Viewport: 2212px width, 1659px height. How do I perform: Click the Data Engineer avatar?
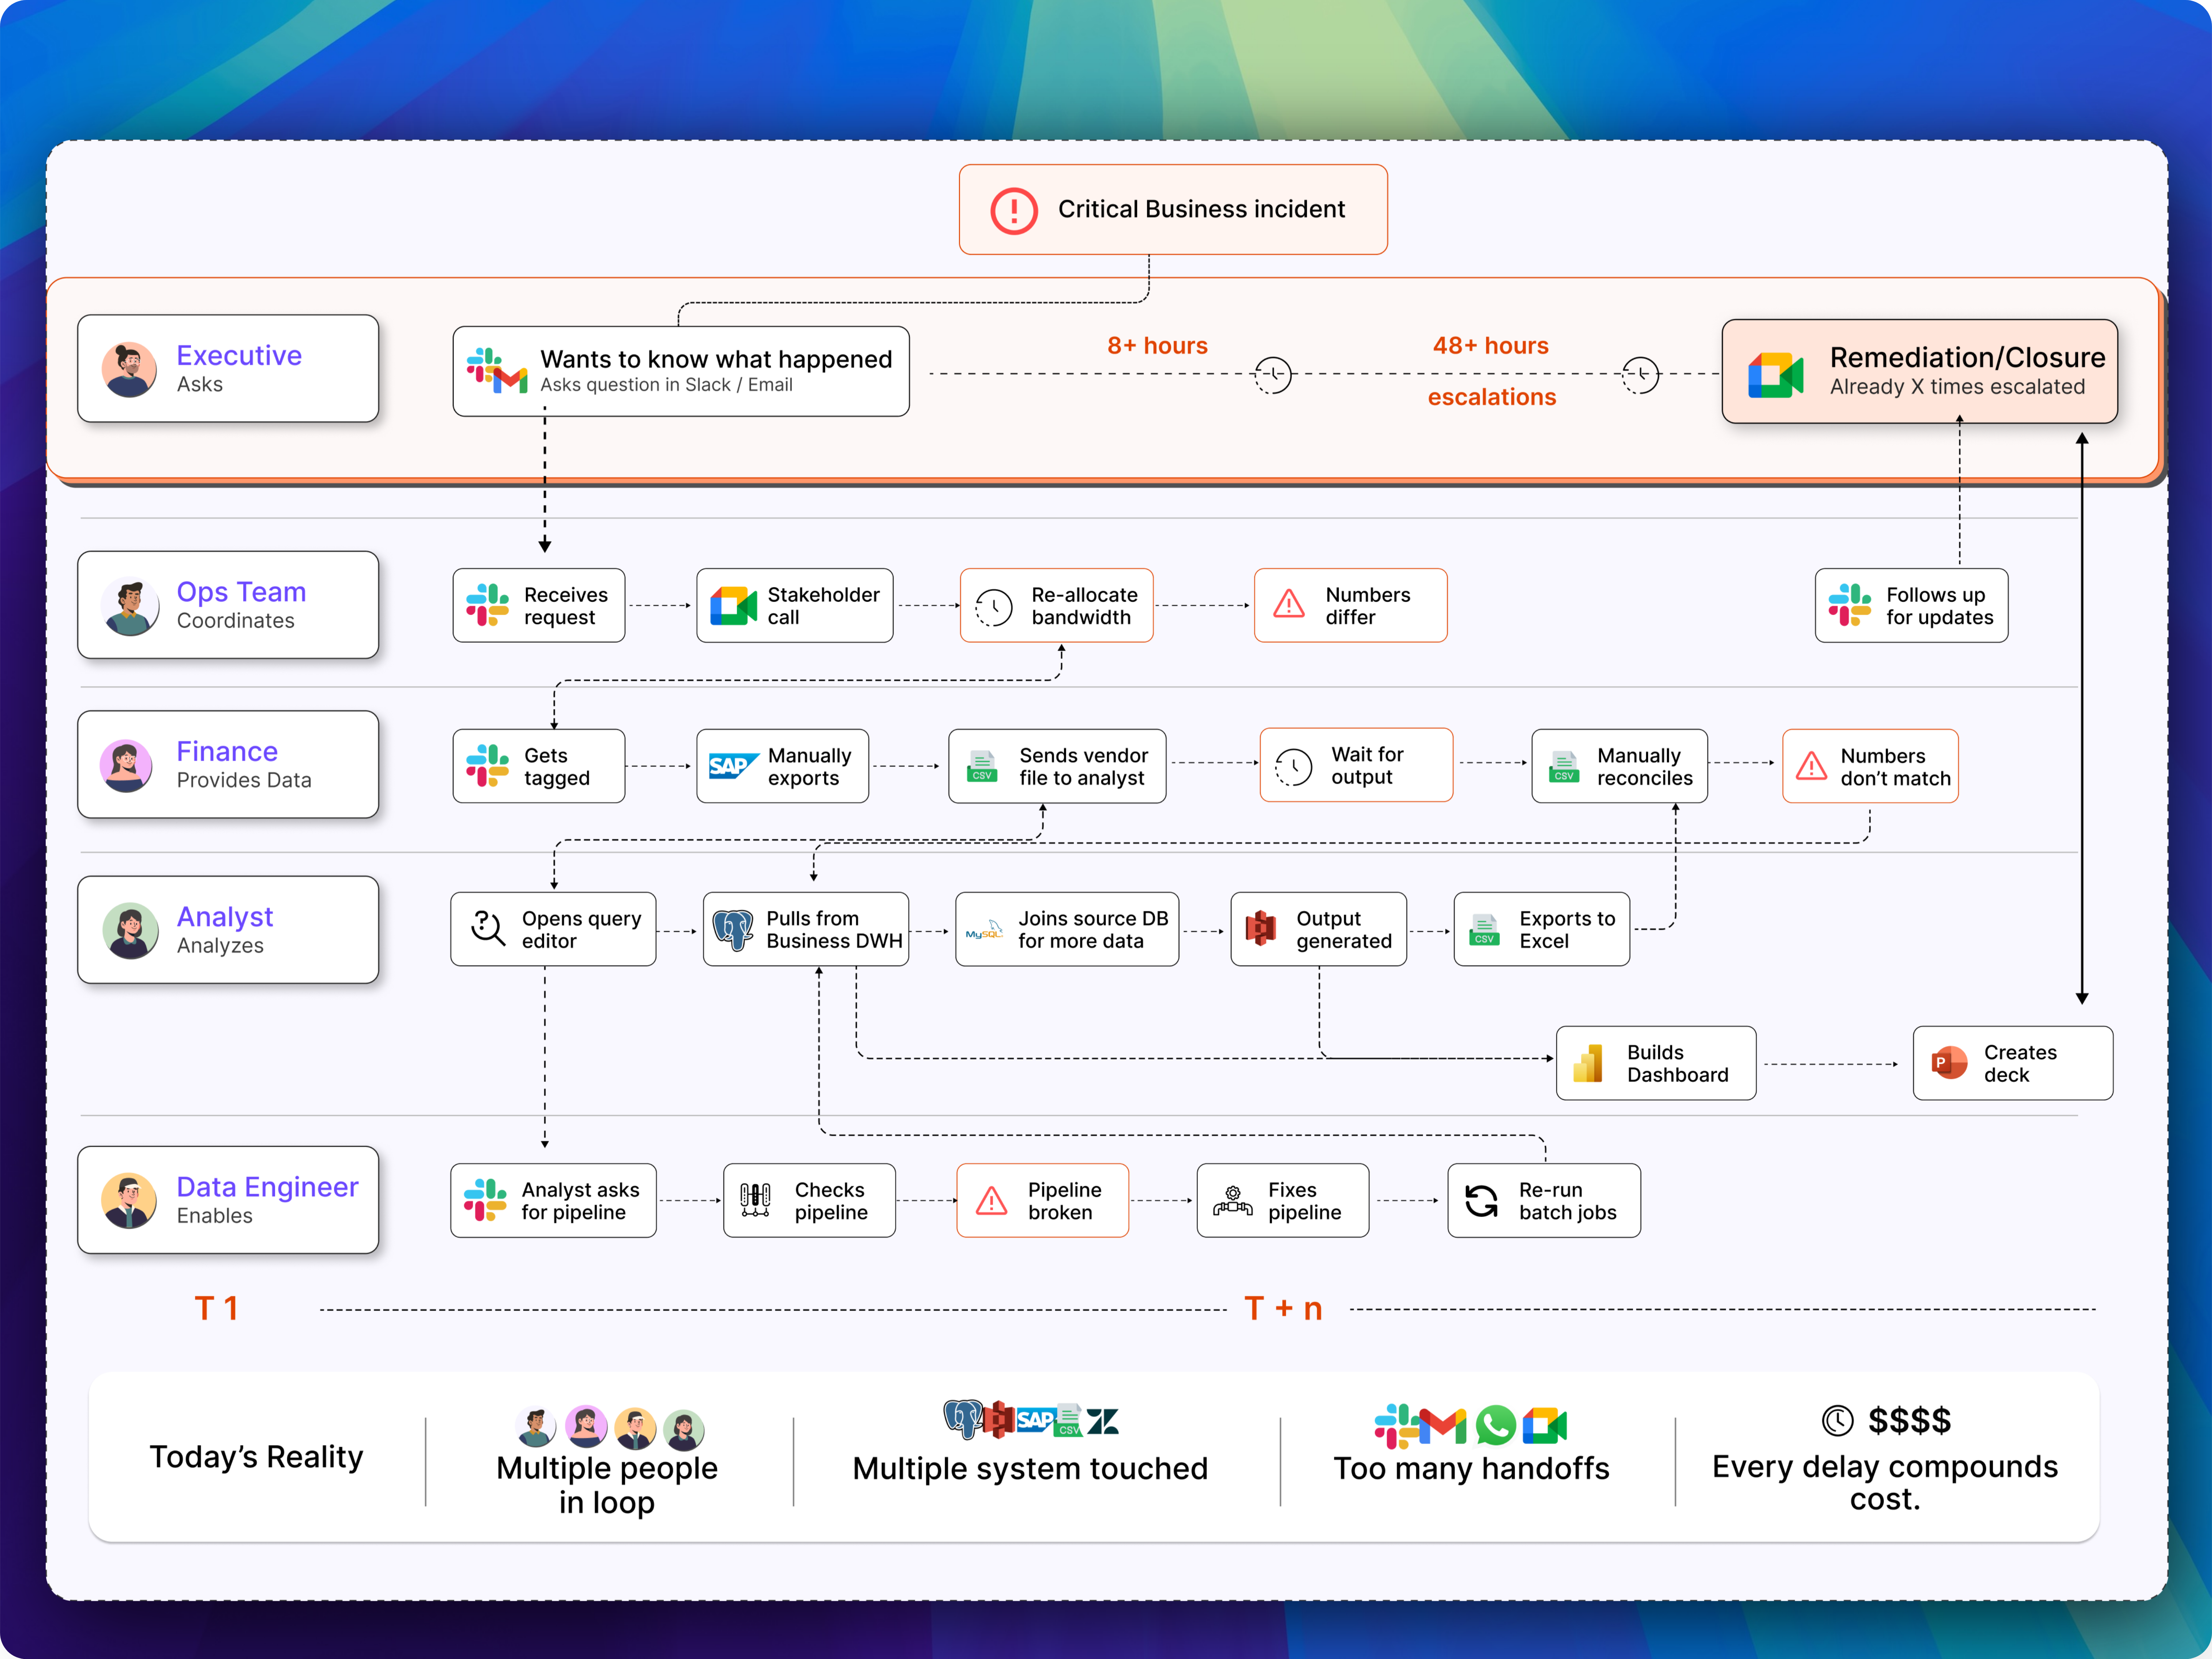click(x=129, y=1200)
